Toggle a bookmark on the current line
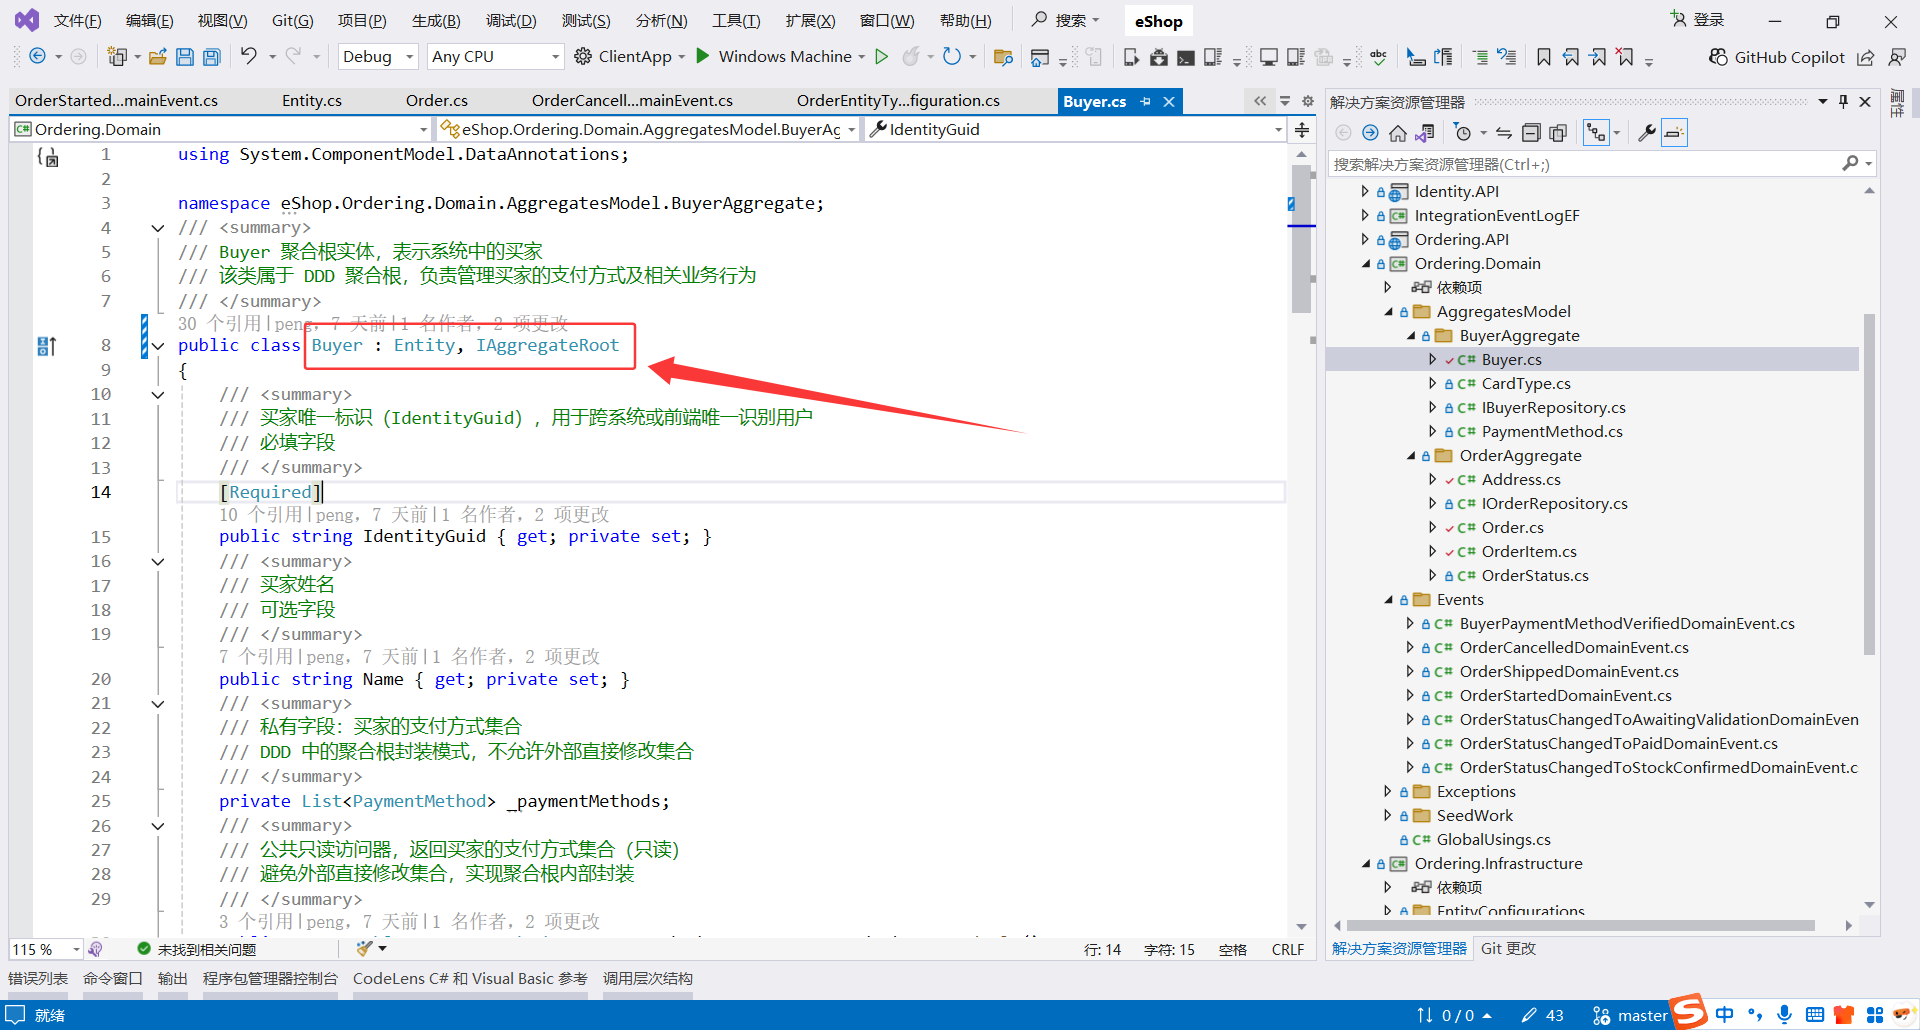The width and height of the screenshot is (1920, 1030). (1544, 57)
